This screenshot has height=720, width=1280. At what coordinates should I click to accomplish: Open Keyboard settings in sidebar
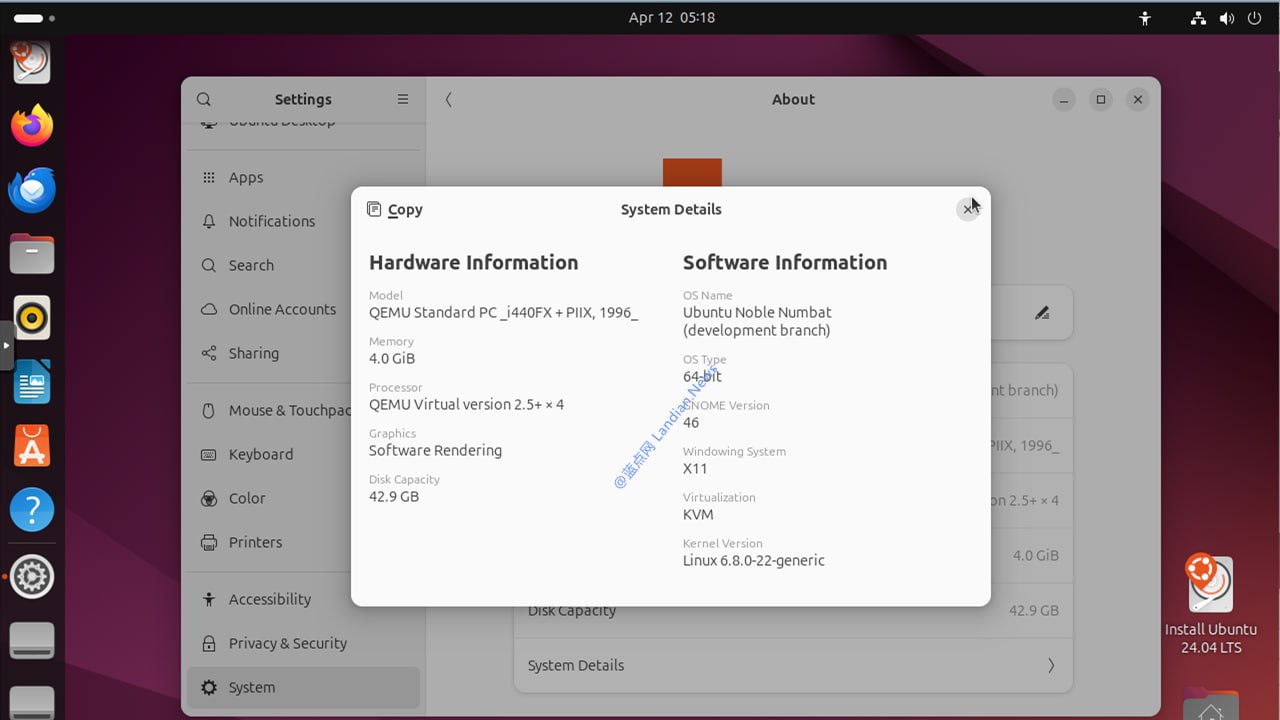coord(260,454)
